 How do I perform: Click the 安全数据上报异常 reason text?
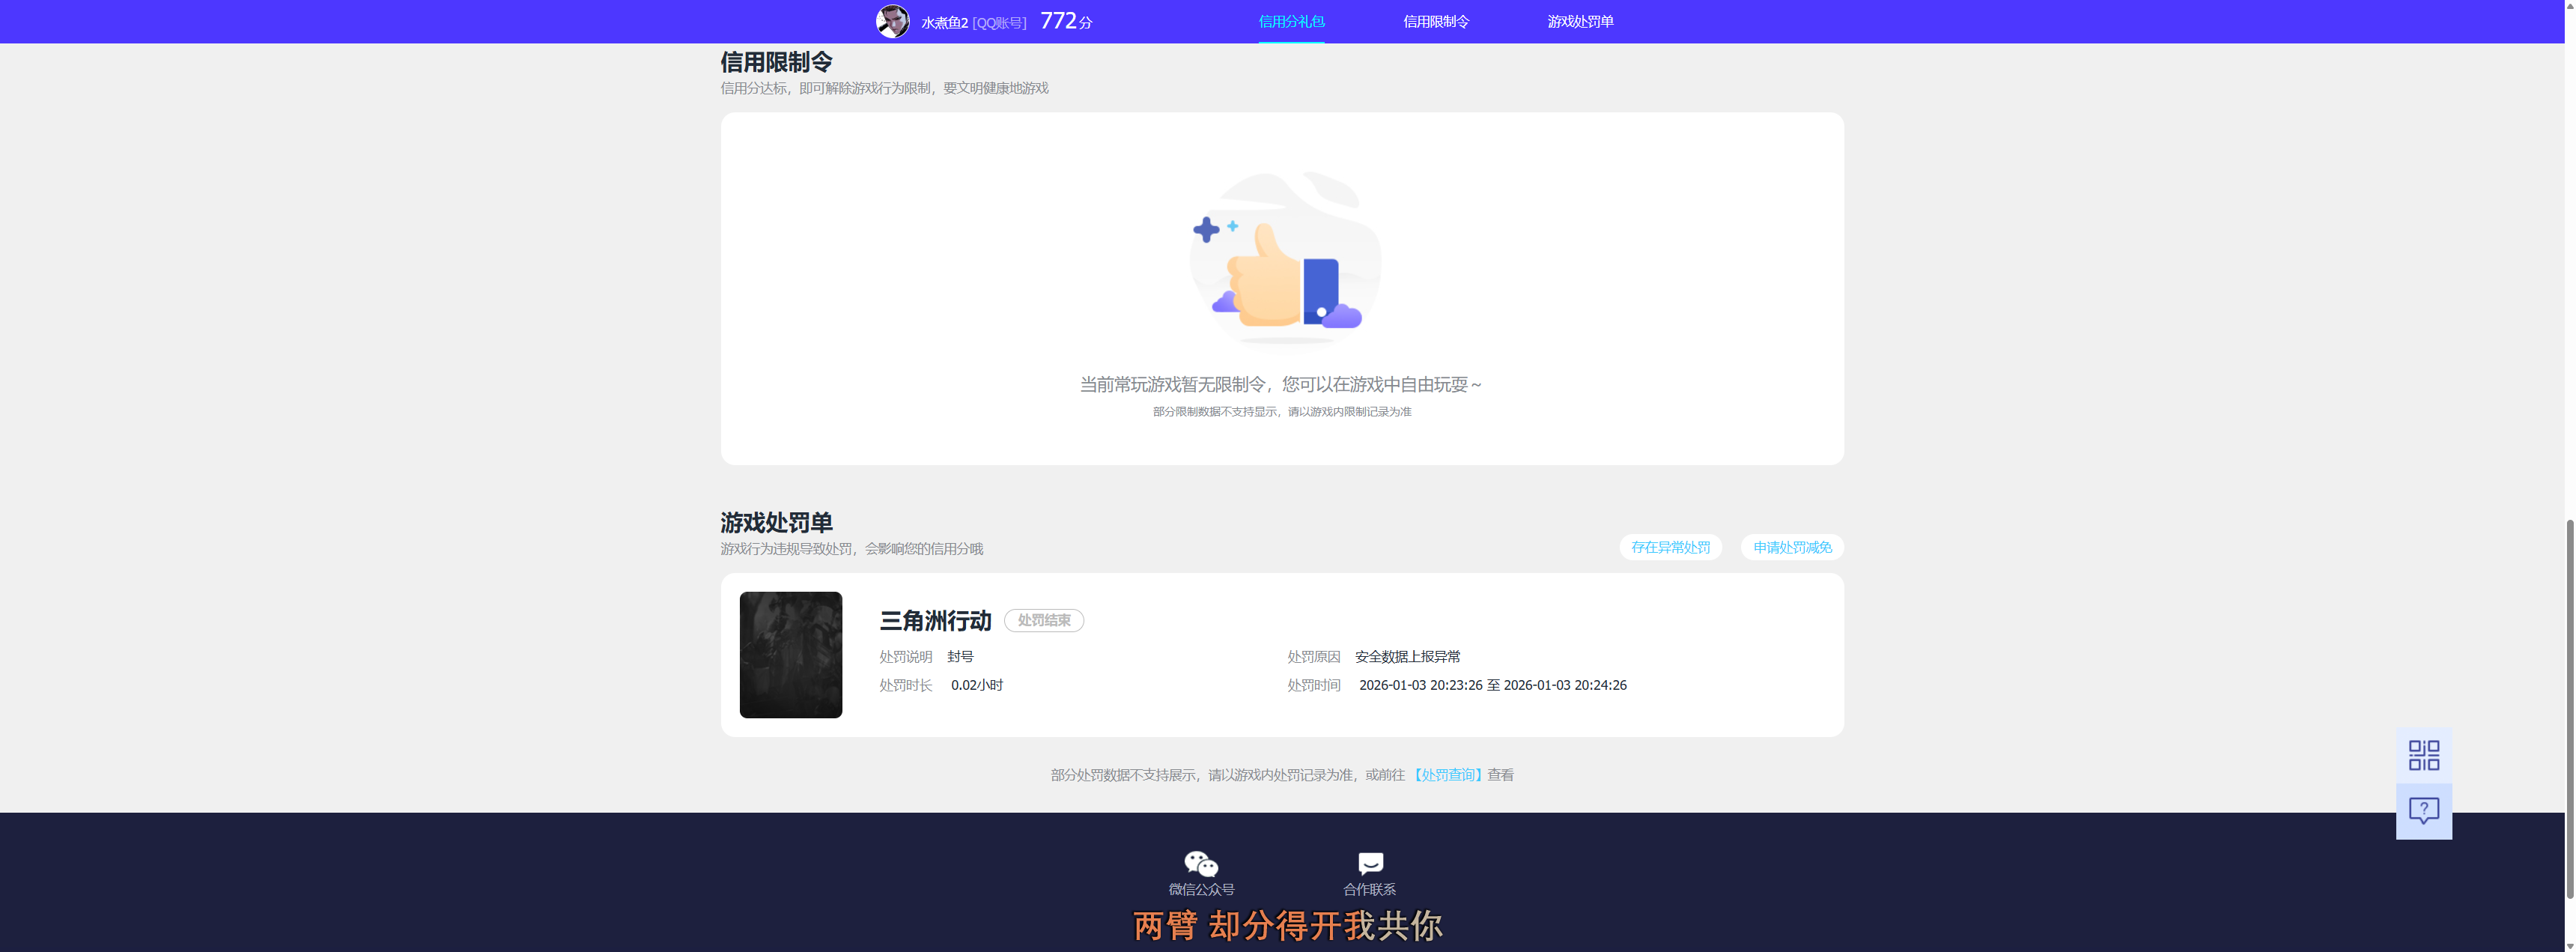(x=1407, y=657)
